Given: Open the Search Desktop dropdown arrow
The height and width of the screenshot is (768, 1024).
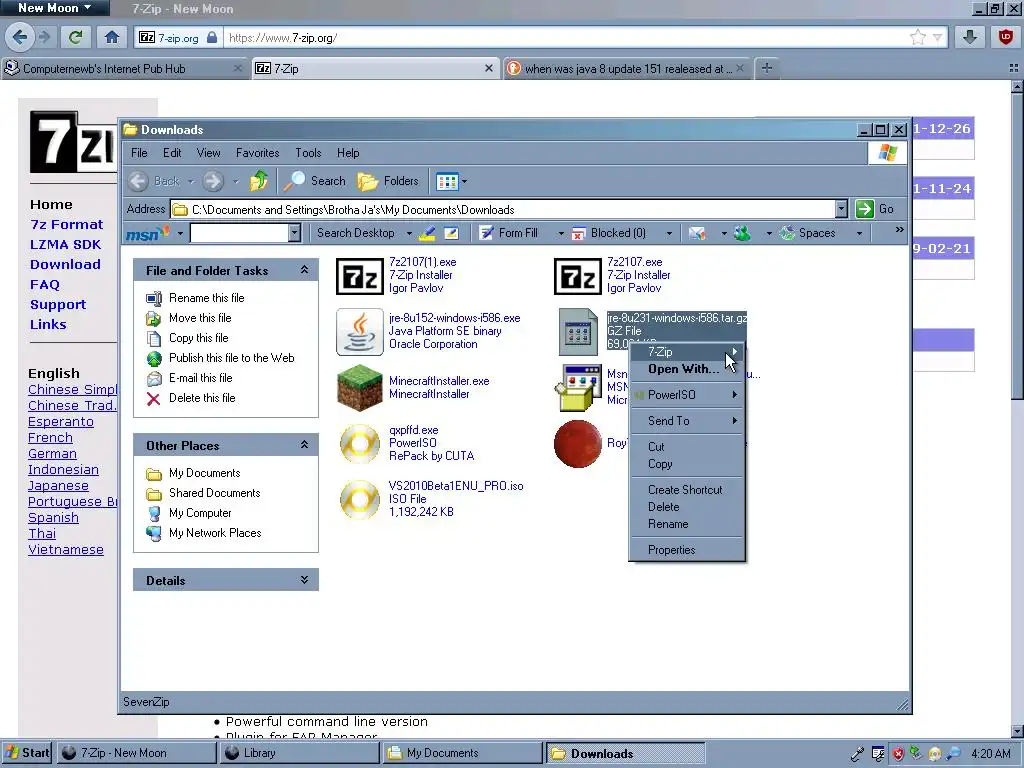Looking at the screenshot, I should coord(409,233).
